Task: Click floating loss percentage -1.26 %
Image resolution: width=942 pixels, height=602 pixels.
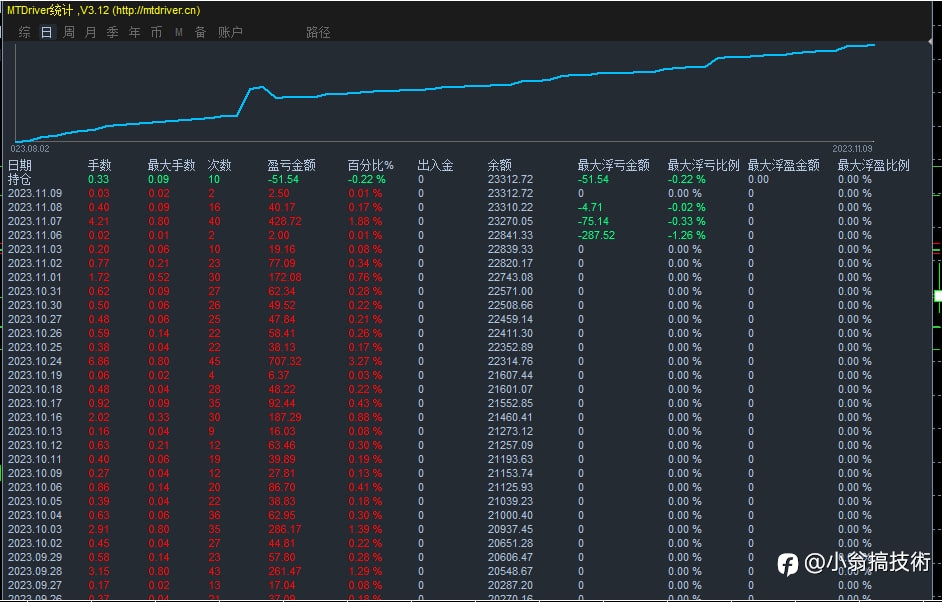Action: click(687, 235)
